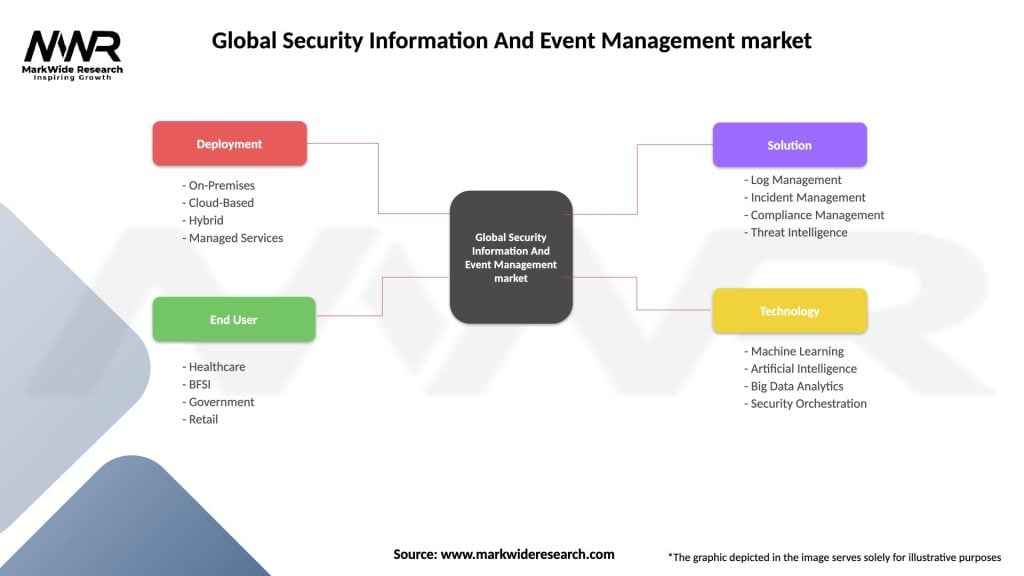Image resolution: width=1024 pixels, height=576 pixels.
Task: Click the MarkWide Research logo
Action: 72,54
